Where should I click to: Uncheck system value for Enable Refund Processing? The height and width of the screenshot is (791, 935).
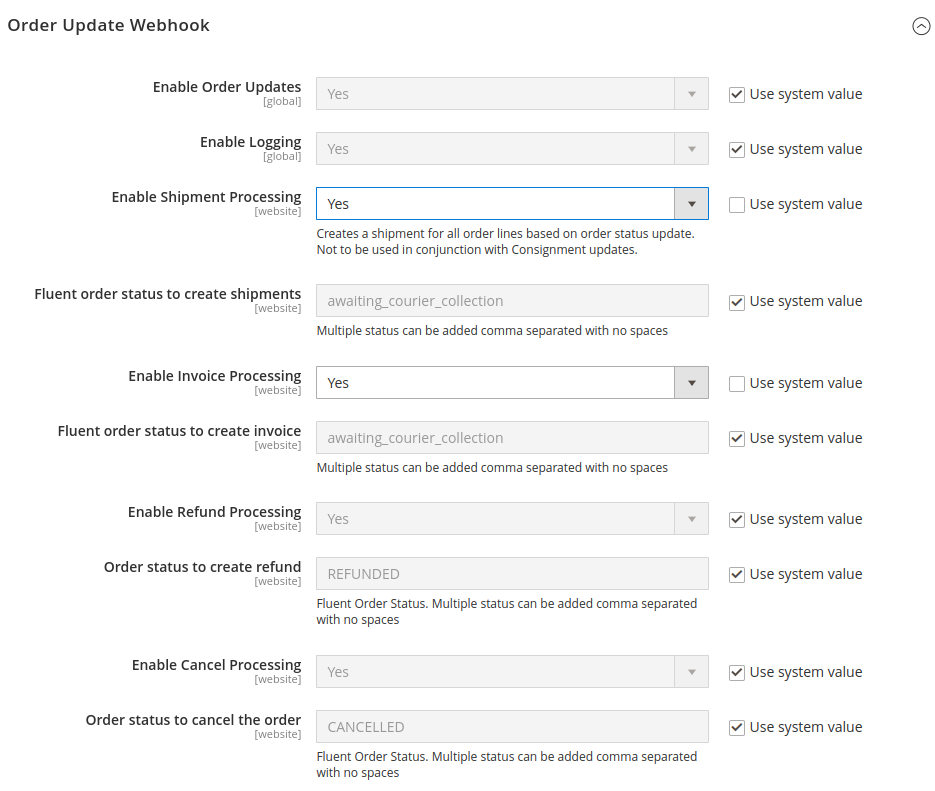737,520
